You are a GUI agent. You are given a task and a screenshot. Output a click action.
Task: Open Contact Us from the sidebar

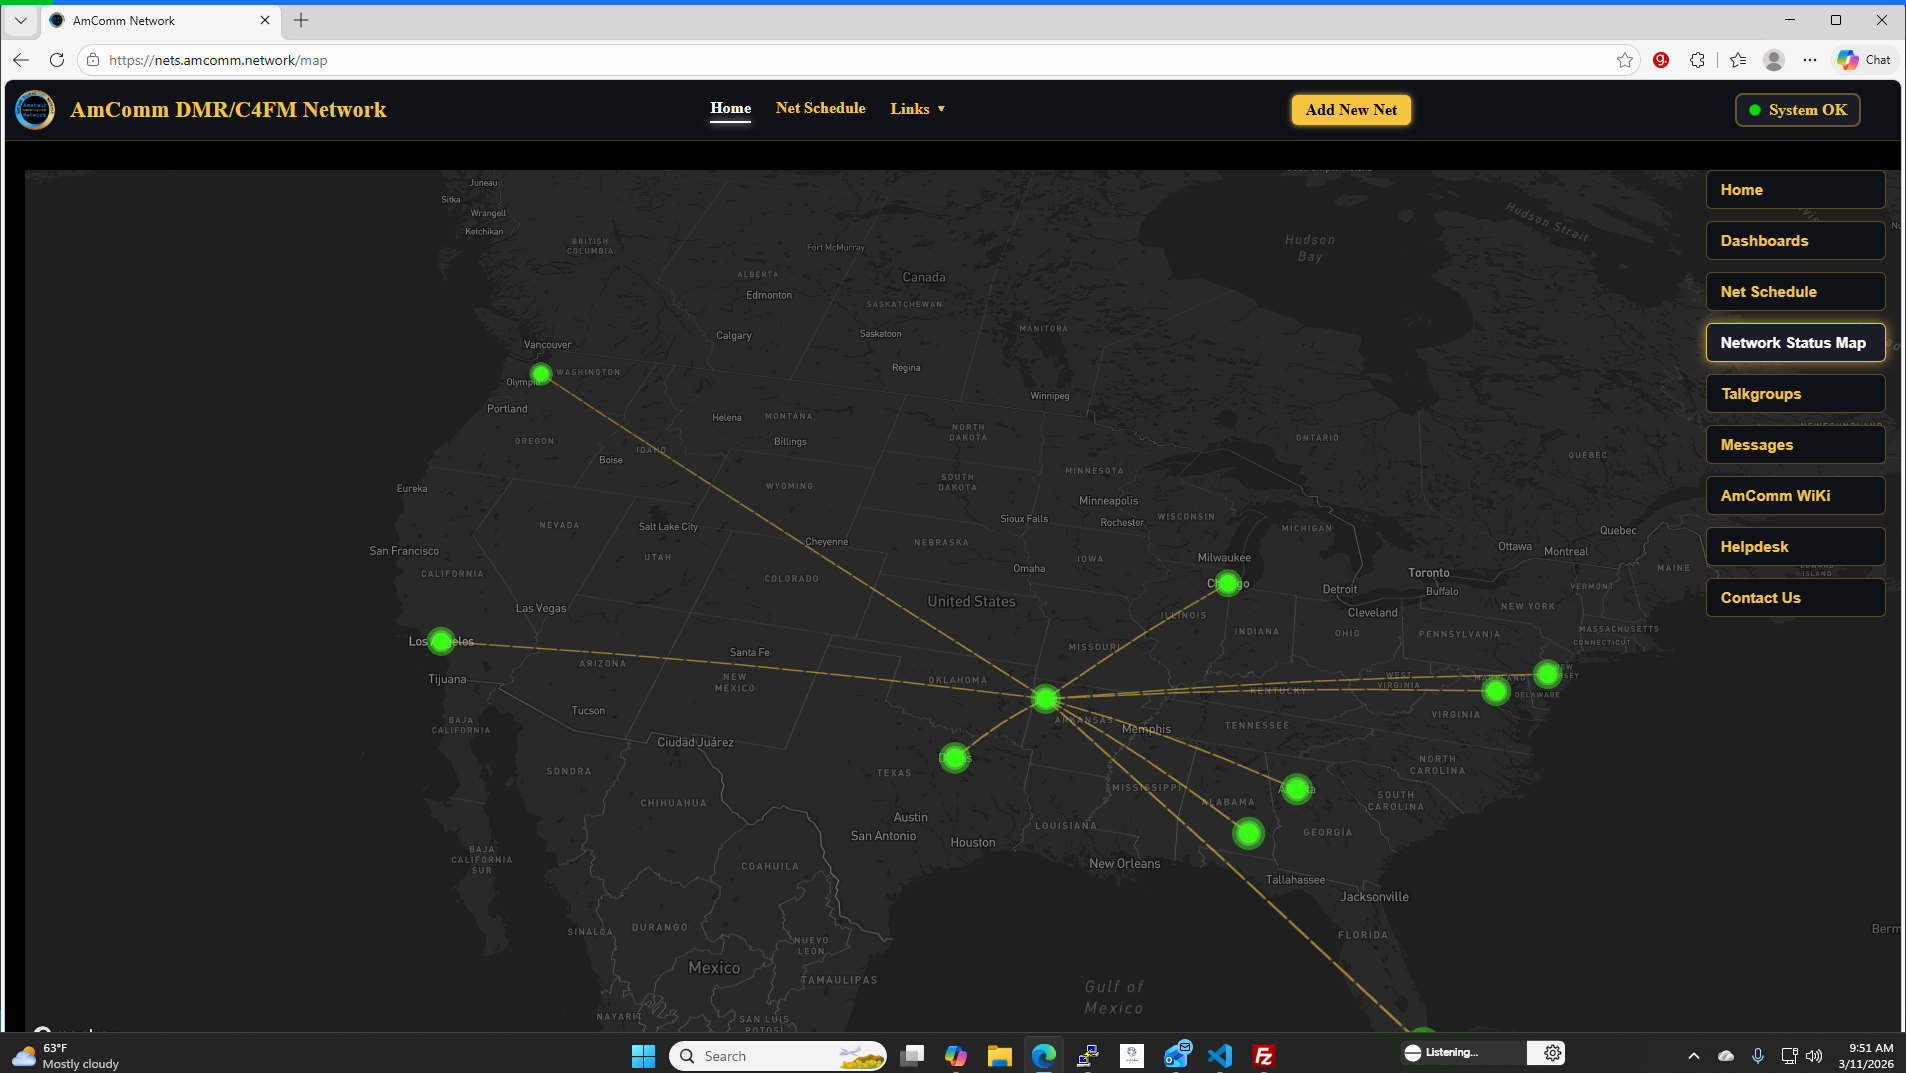(x=1795, y=597)
